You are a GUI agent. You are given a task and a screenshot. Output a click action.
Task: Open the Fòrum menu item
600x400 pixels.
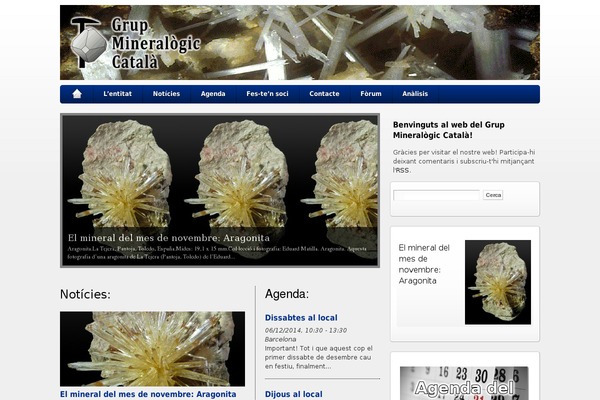[x=371, y=94]
